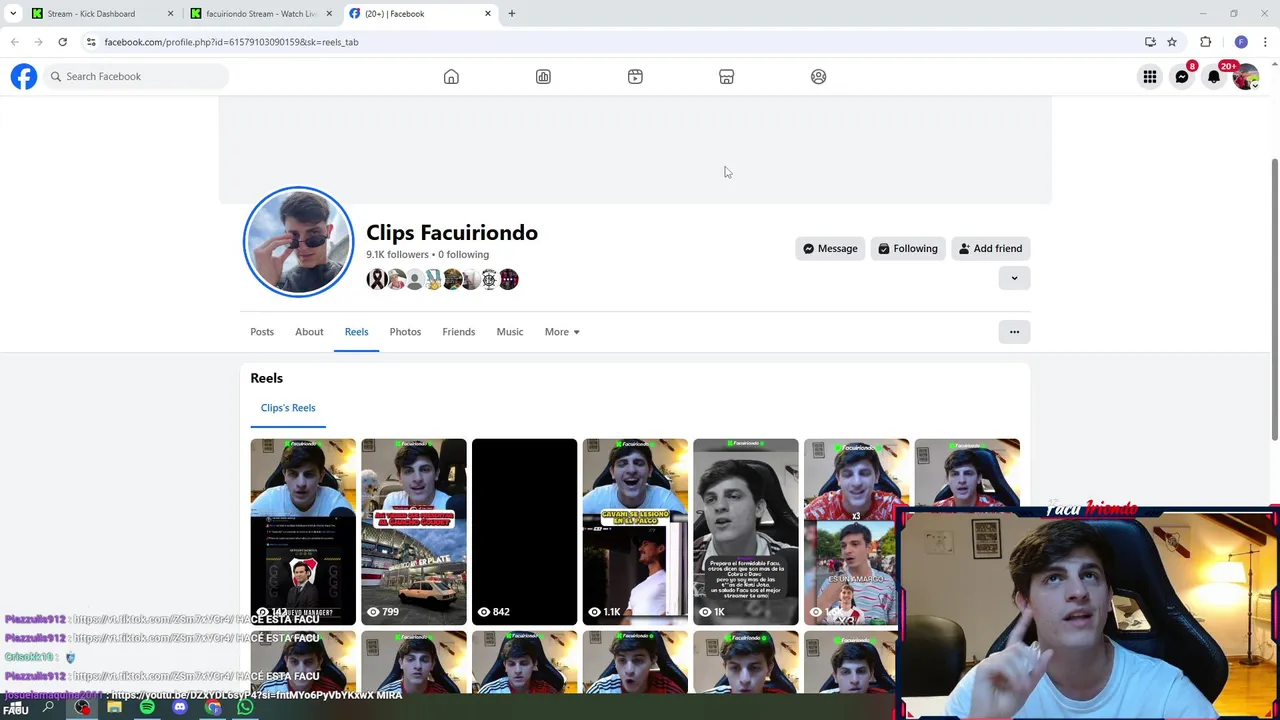The image size is (1280, 720).
Task: Click the Clips Facuiriondo profile picture
Action: pos(298,242)
